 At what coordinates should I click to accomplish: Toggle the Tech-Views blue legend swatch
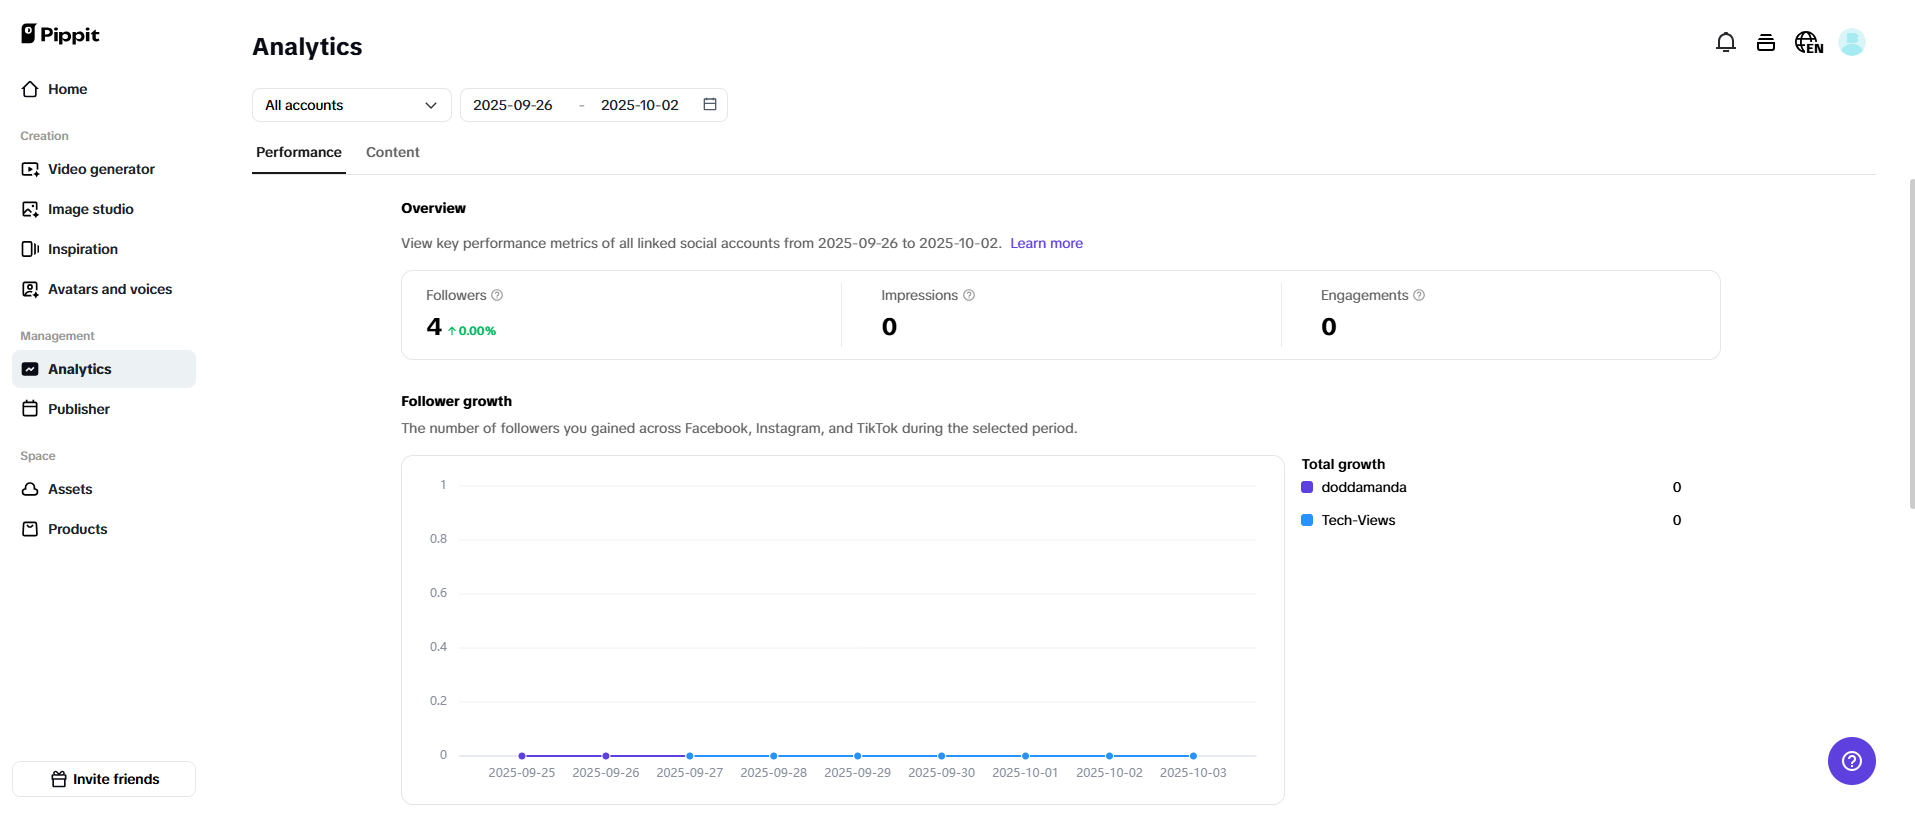(1307, 520)
